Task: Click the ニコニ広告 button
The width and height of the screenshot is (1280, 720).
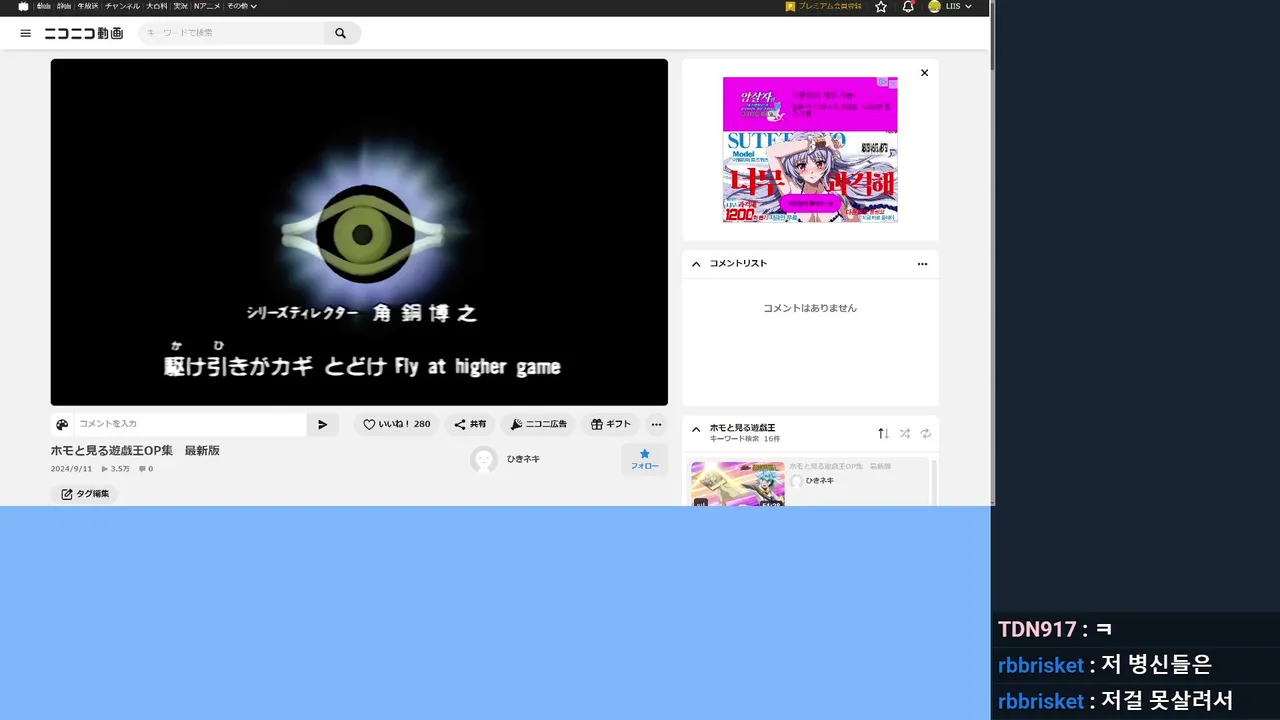Action: pos(538,424)
